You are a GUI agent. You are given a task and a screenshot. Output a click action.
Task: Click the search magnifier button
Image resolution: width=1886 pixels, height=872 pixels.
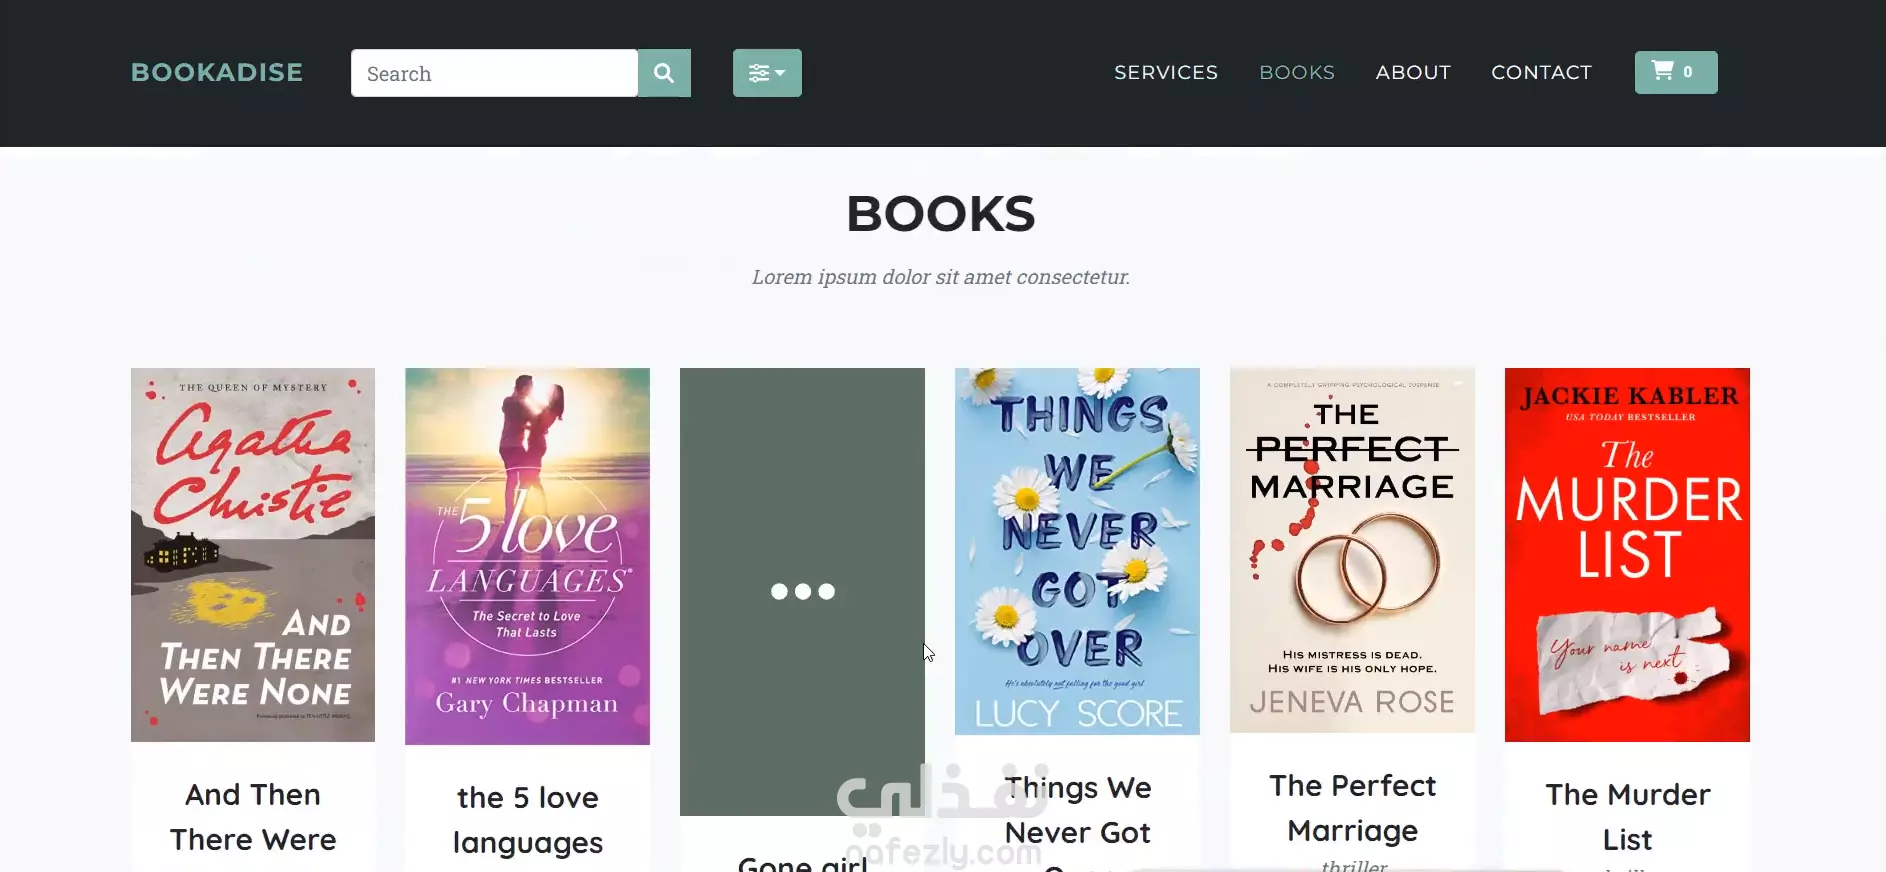(664, 73)
